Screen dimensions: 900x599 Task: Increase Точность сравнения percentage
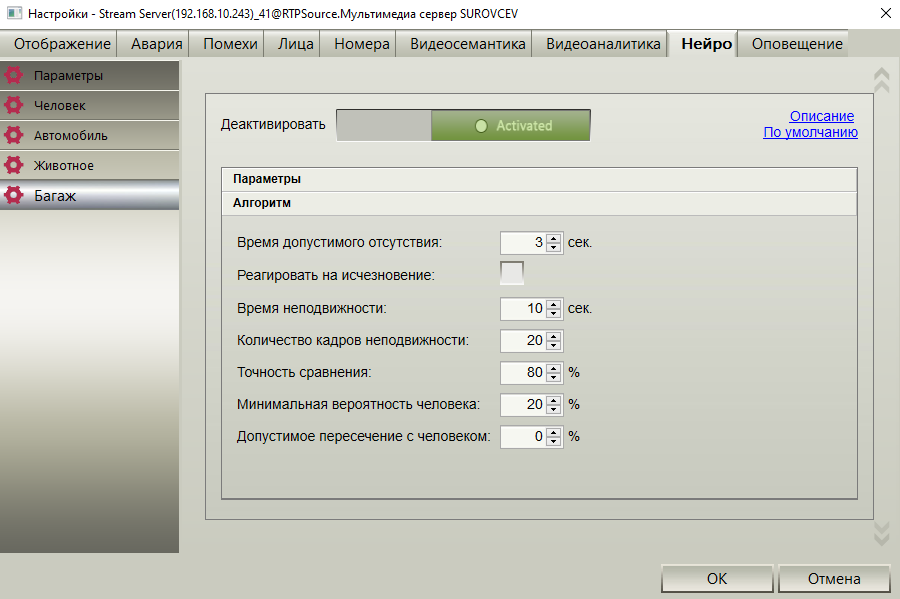(x=553, y=369)
